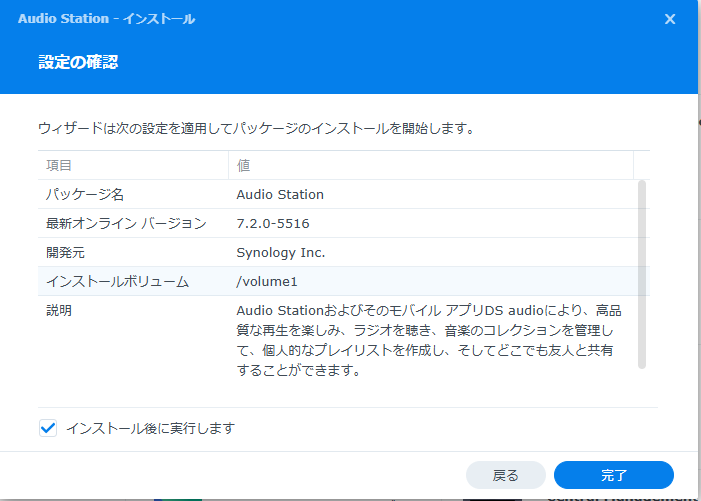
Task: Click the package description text
Action: [x=428, y=341]
